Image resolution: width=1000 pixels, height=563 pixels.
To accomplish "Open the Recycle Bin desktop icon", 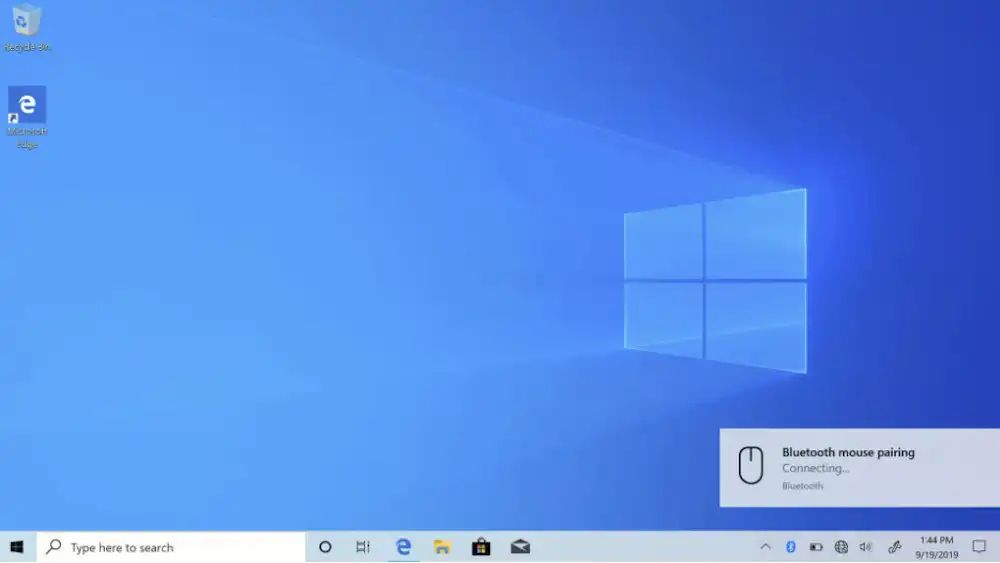I will tap(27, 27).
